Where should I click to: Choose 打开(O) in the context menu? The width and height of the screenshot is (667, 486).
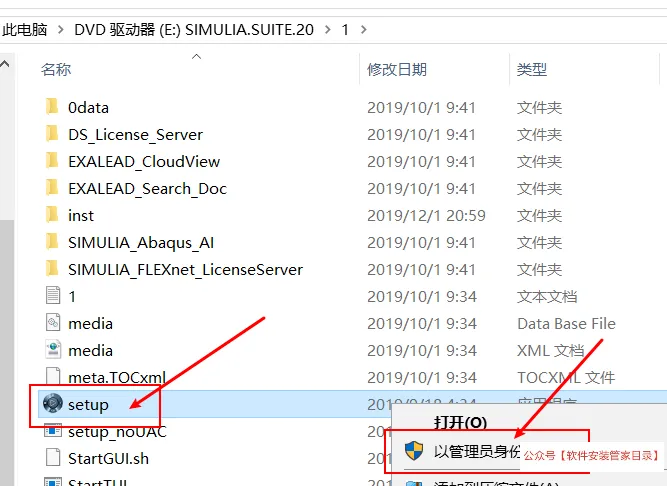click(x=460, y=422)
